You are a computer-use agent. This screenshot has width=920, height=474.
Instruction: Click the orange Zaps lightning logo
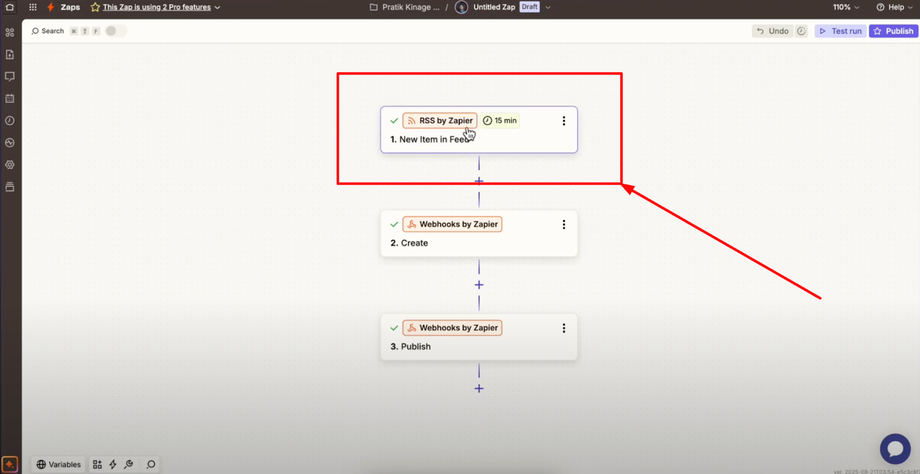[50, 8]
